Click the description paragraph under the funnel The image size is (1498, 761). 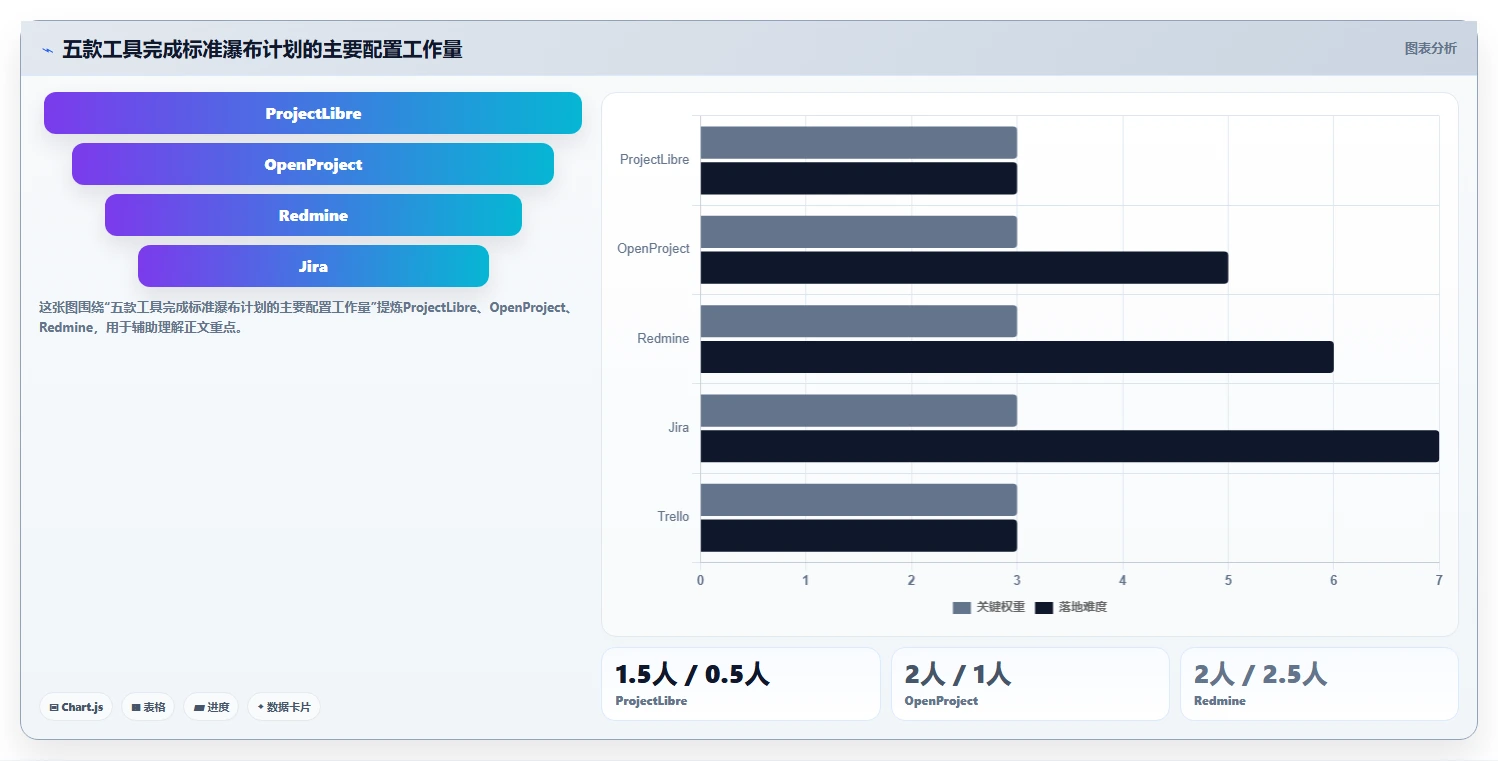tap(307, 317)
